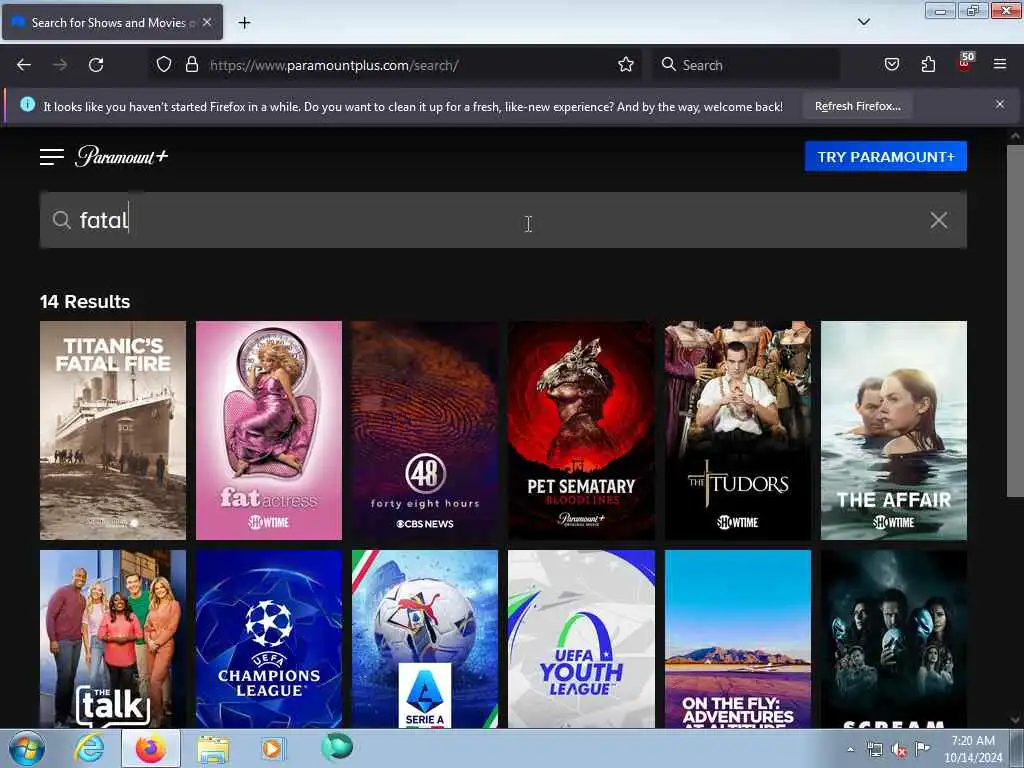
Task: Open the Serie A poster
Action: 425,639
